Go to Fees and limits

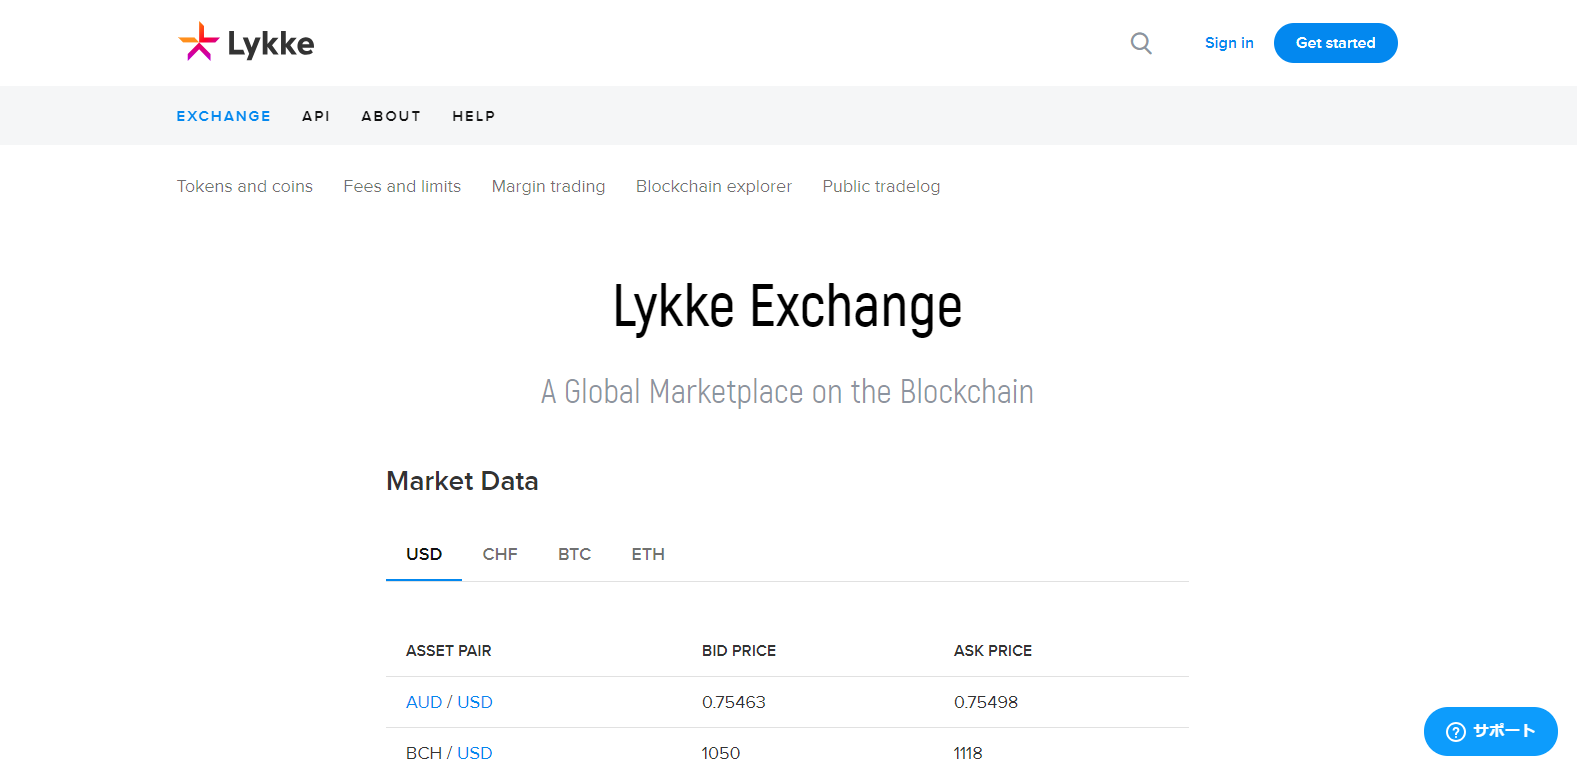(402, 186)
